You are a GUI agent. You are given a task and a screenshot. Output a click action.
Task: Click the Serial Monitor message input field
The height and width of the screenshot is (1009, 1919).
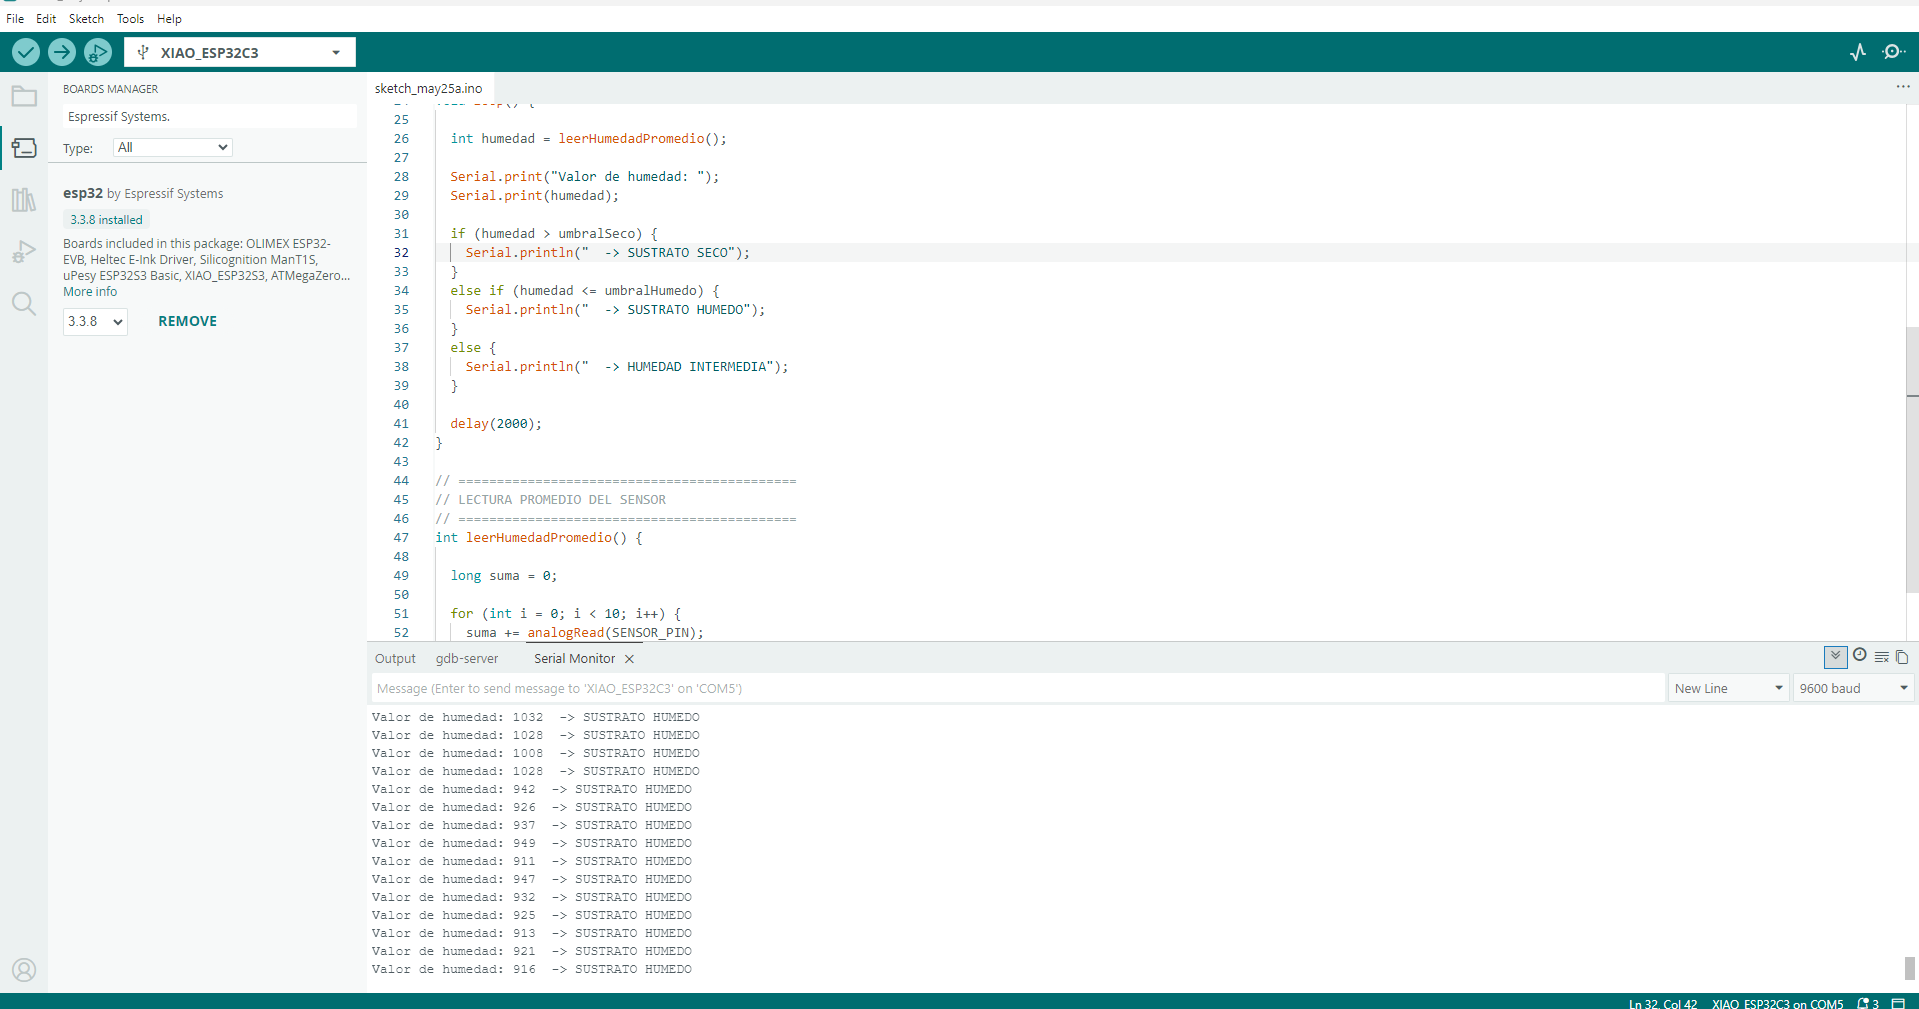[1018, 689]
